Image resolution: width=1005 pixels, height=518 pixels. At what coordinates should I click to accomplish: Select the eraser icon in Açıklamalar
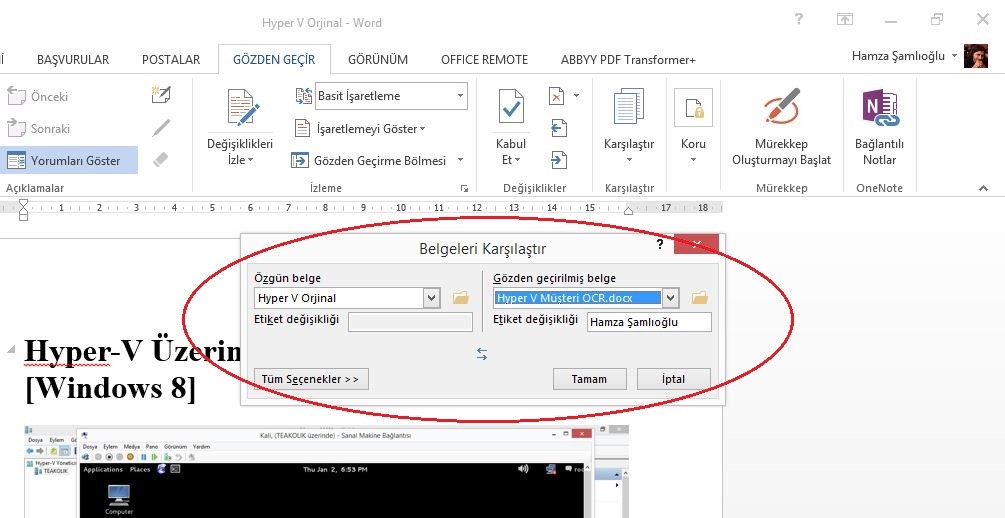(x=161, y=160)
